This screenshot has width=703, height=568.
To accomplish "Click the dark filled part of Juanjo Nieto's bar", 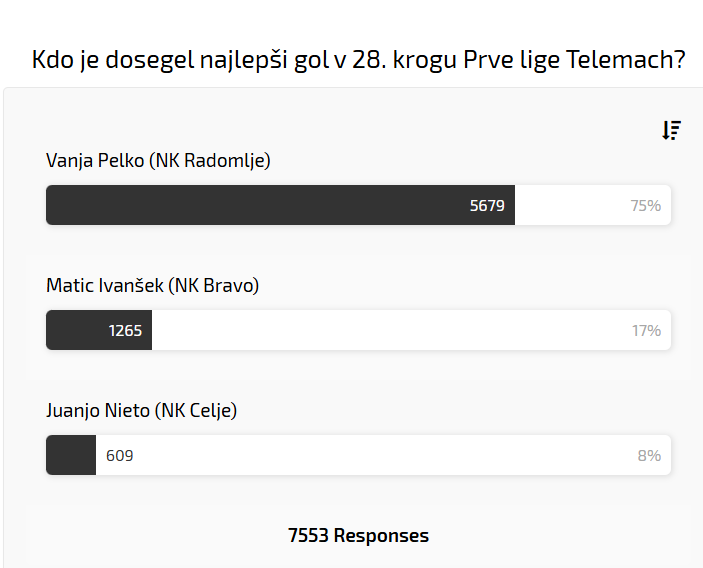I will tap(70, 455).
